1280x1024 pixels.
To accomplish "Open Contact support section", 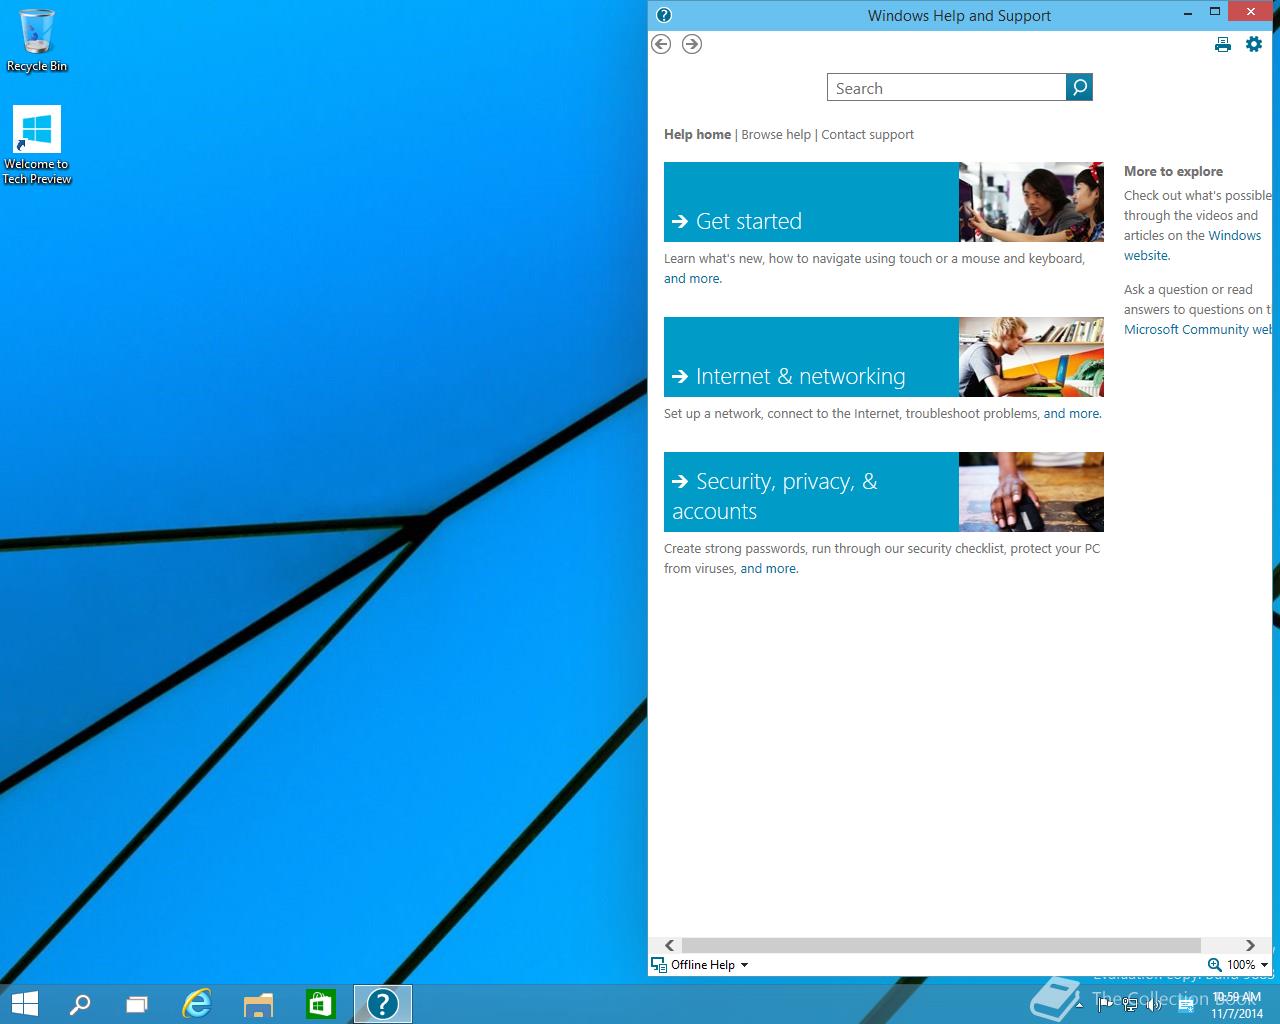I will pos(867,134).
